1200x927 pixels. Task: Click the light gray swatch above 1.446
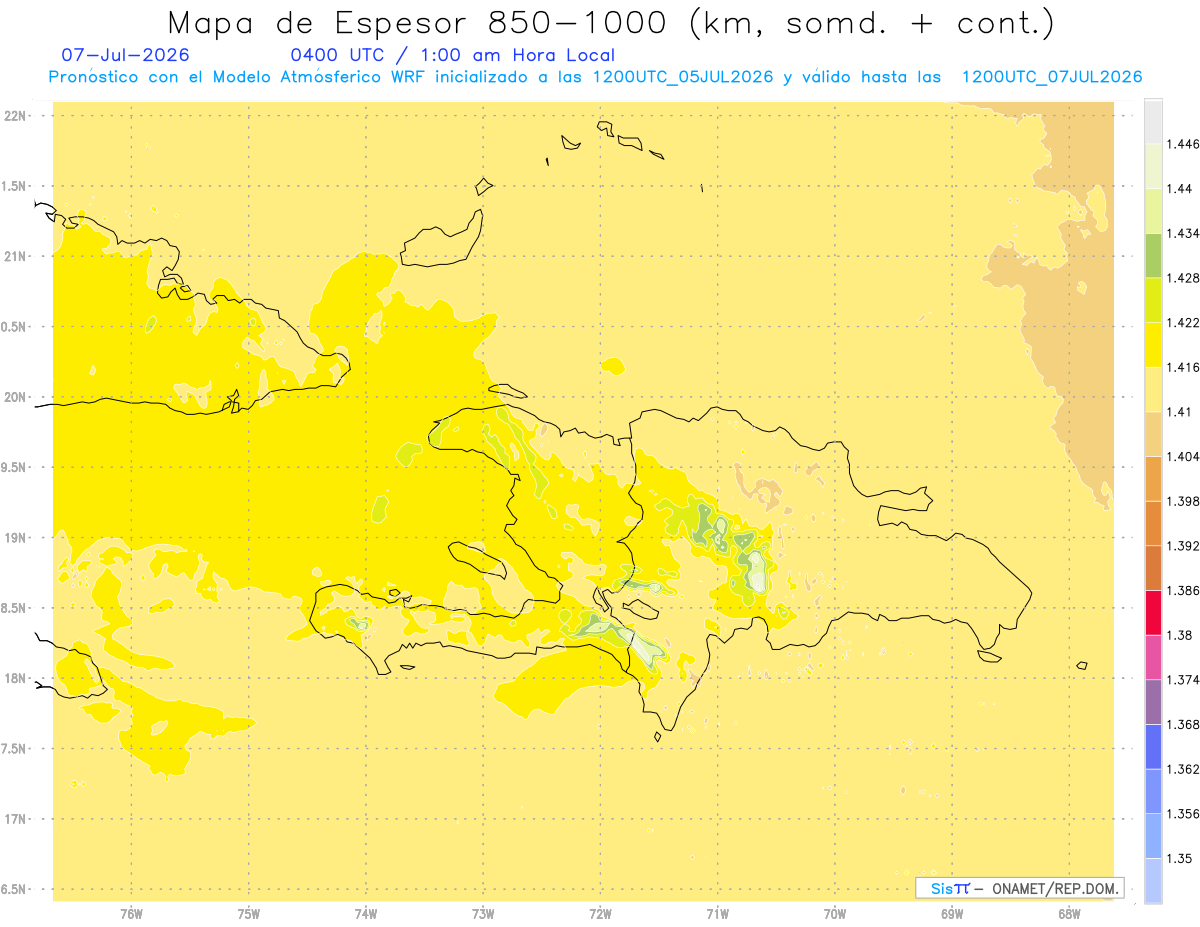(x=1153, y=121)
